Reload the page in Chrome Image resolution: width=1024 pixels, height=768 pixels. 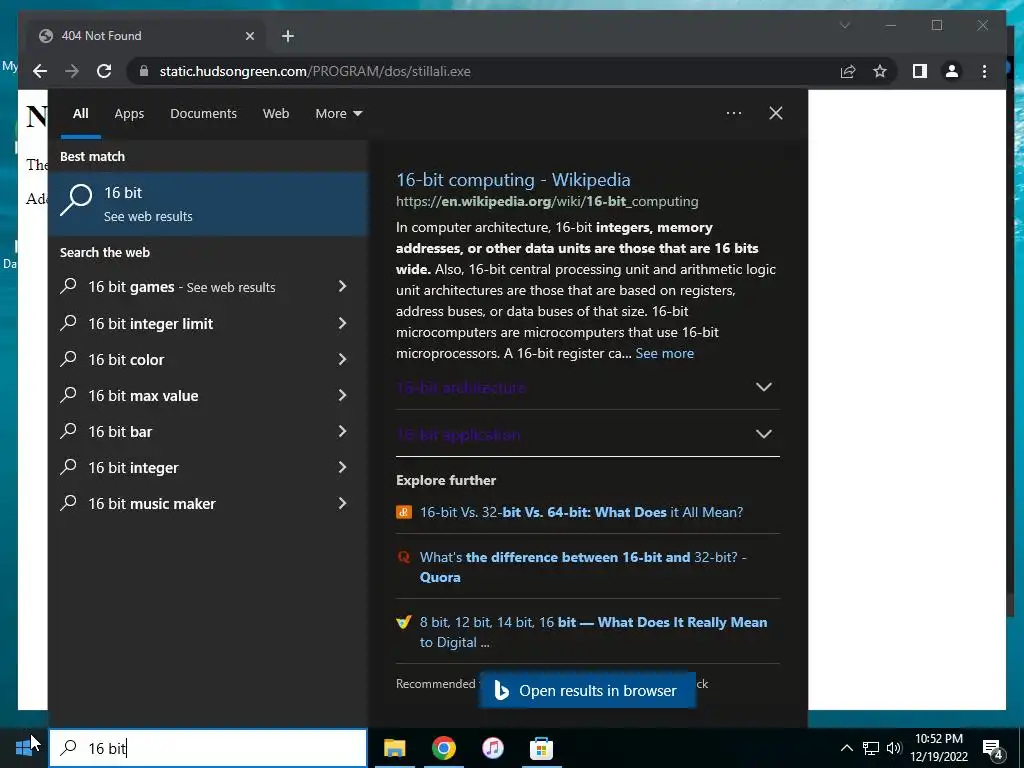[104, 71]
